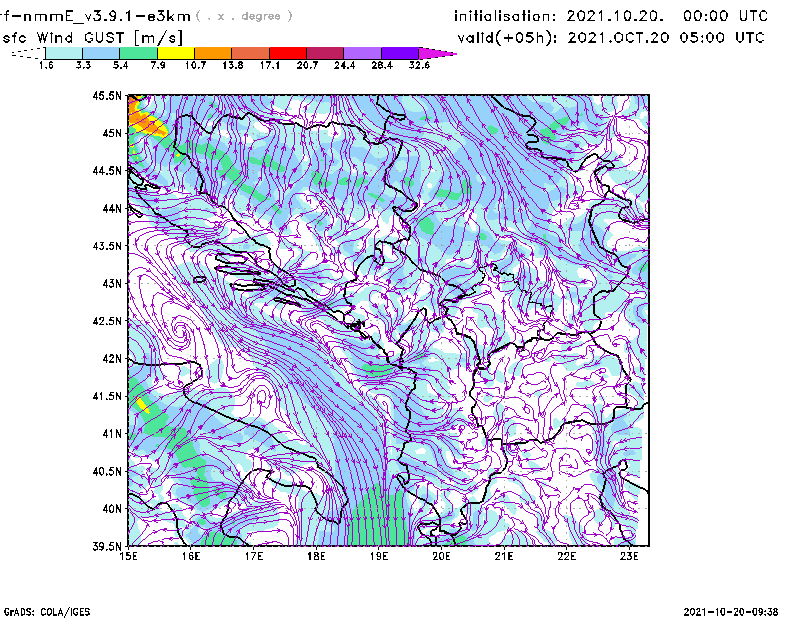The image size is (800, 618).
Task: Click the orange 10.7–13.8 legend swatch
Action: pyautogui.click(x=213, y=53)
